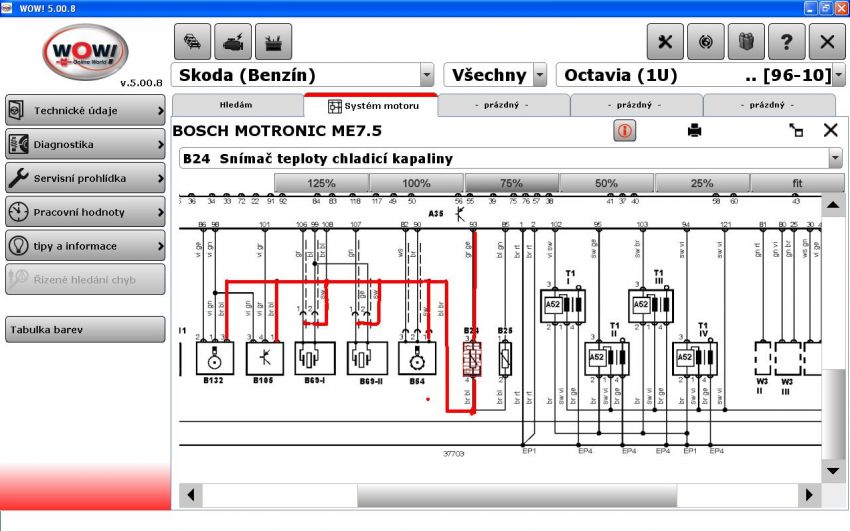Open the tools settings wrench icon
The image size is (850, 531).
pyautogui.click(x=665, y=41)
